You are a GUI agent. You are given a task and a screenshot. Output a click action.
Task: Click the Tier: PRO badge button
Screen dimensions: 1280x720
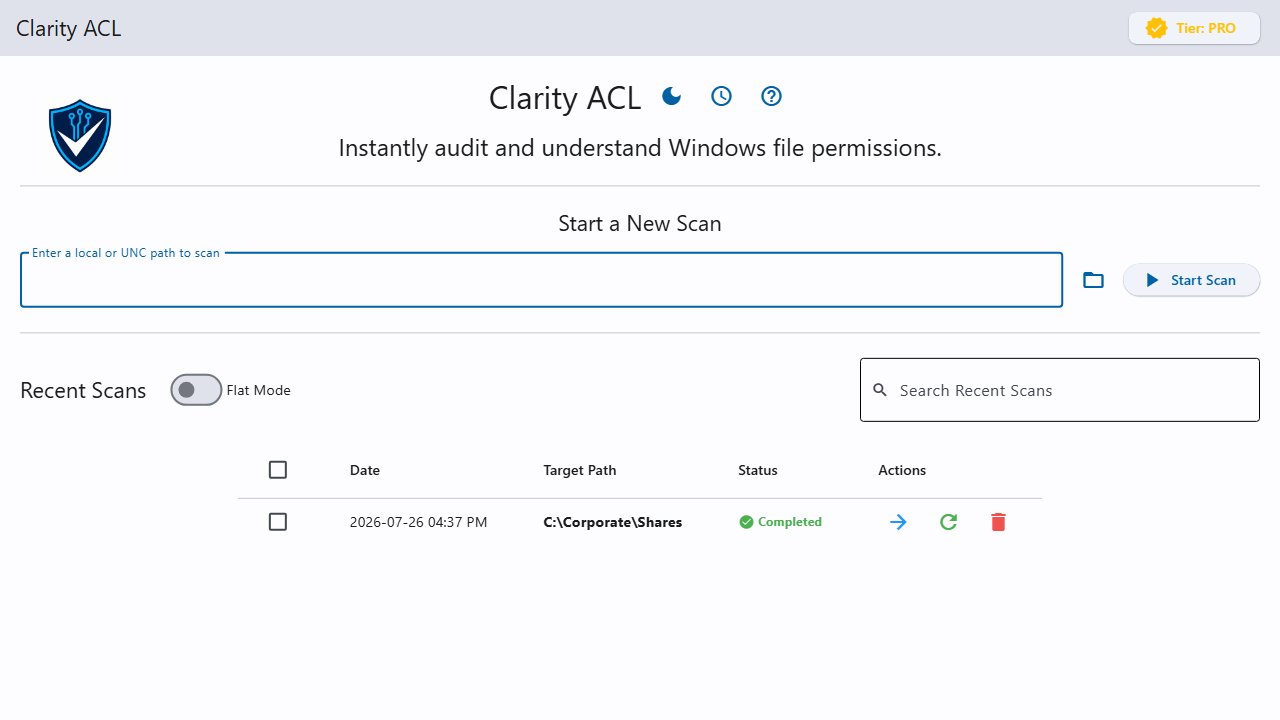point(1194,28)
